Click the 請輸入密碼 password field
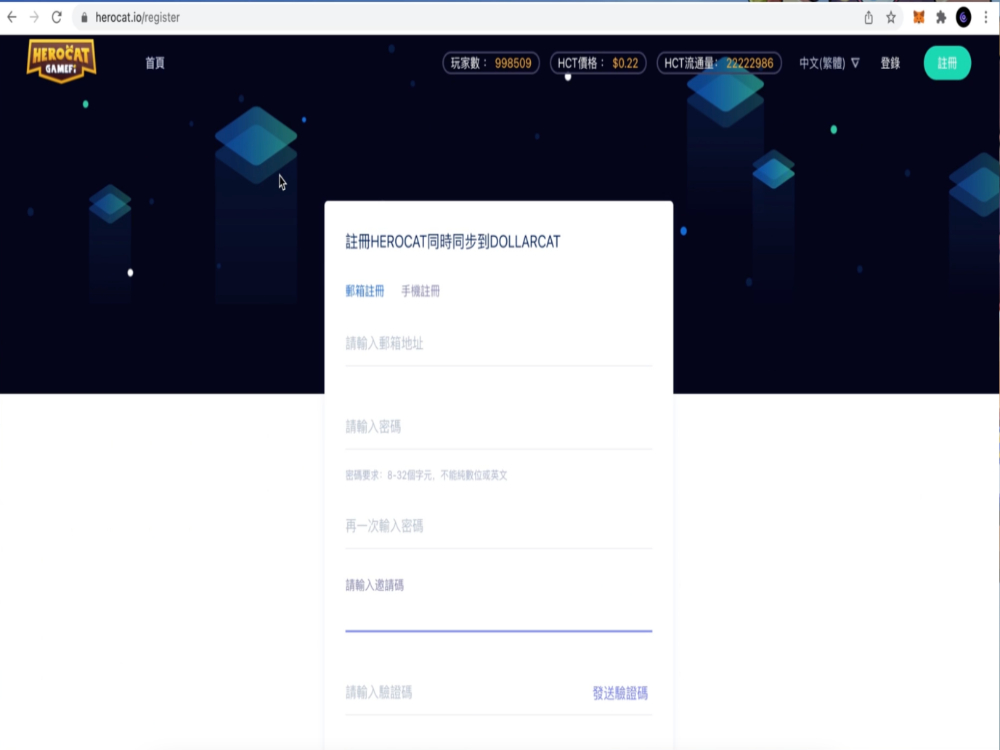The height and width of the screenshot is (750, 1000). [x=499, y=427]
